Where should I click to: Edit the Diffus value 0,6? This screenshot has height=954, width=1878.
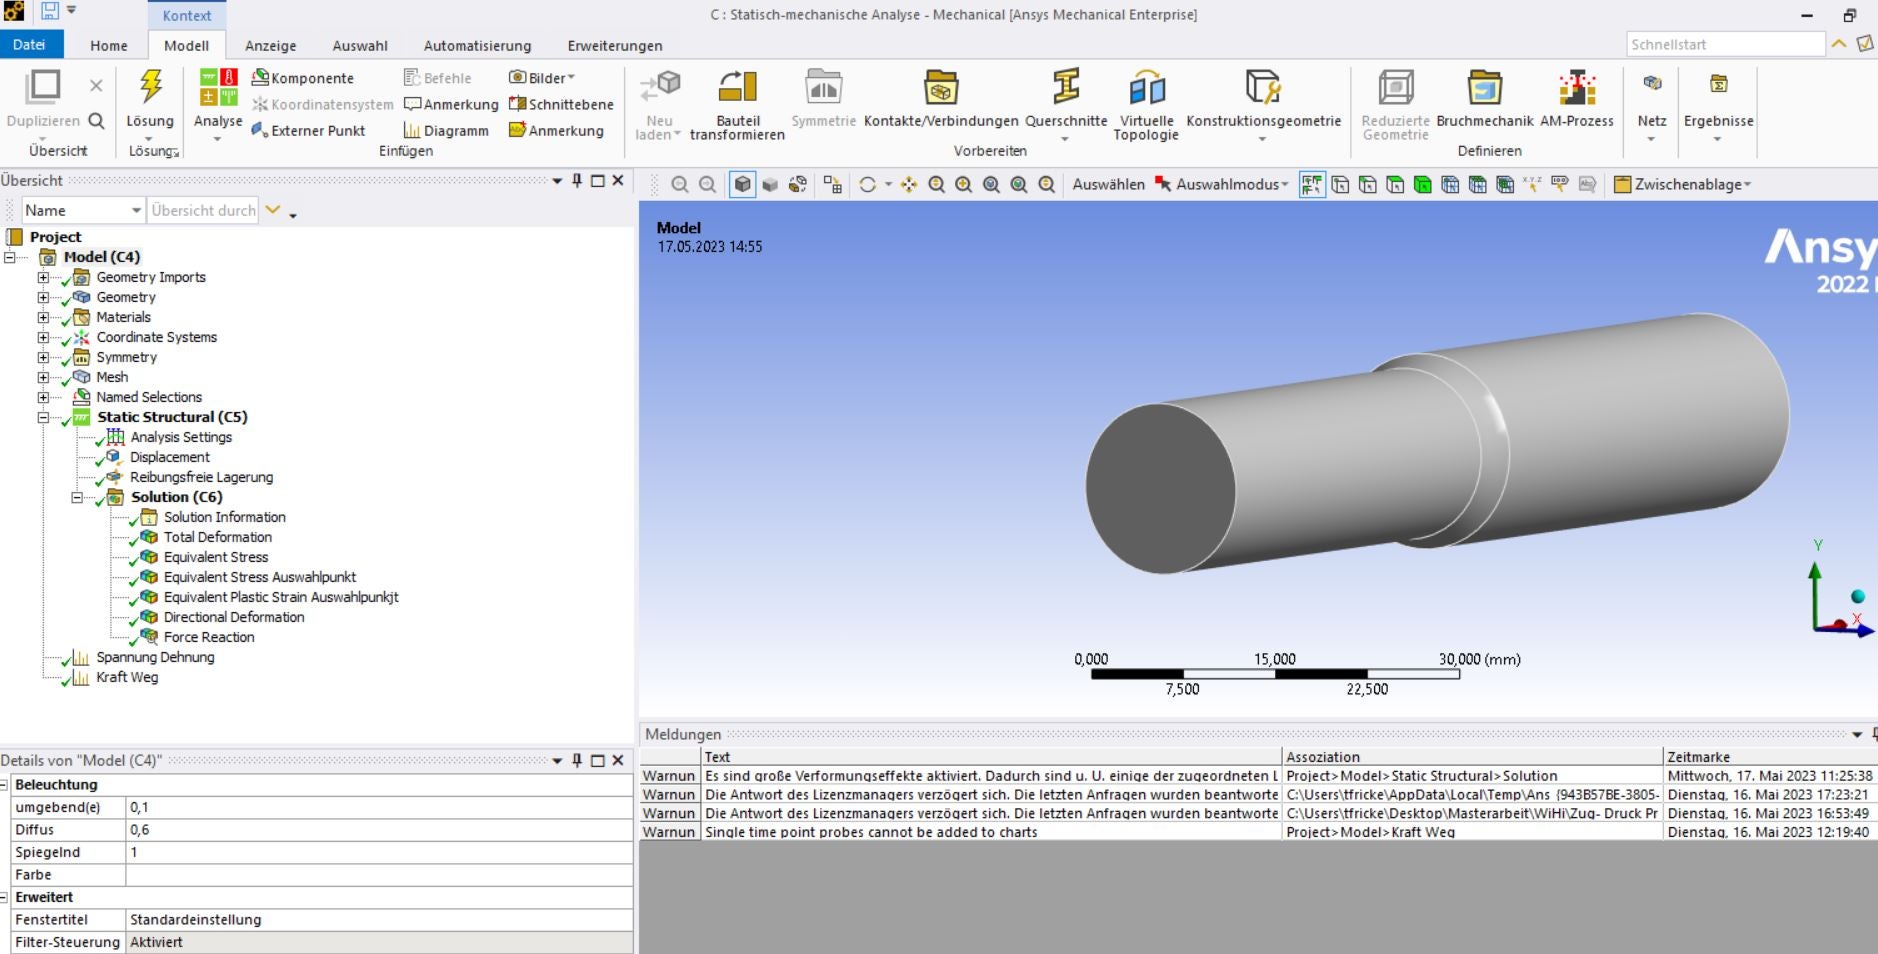coord(379,830)
